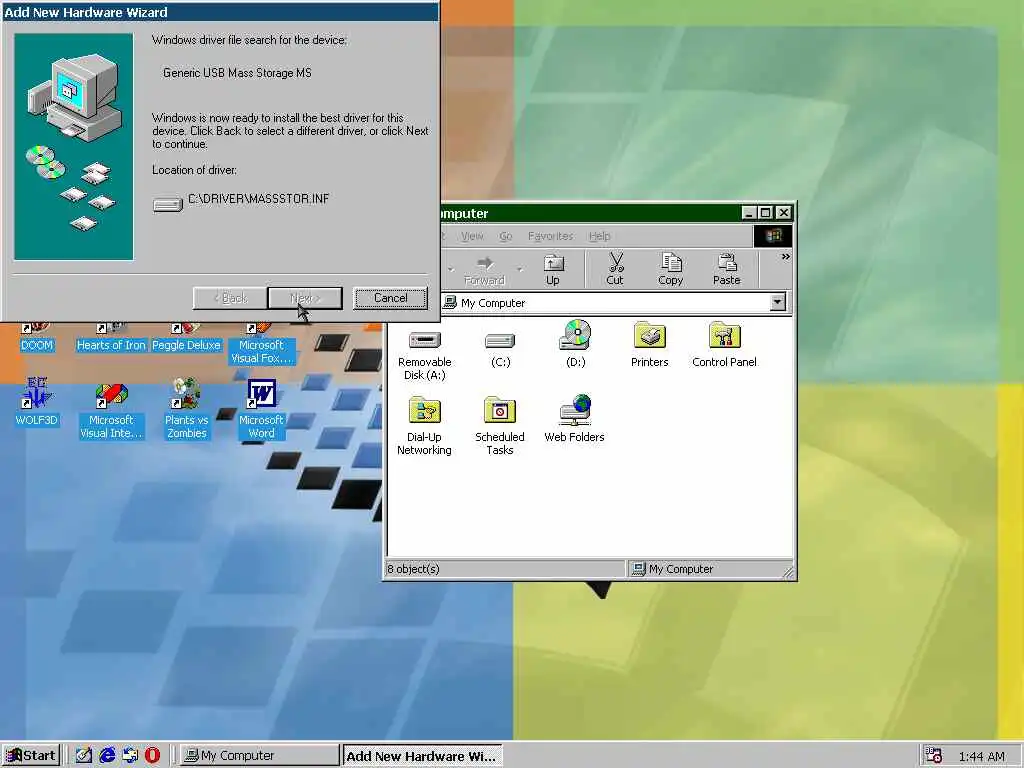Click the Up toolbar button in My Computer

[553, 270]
